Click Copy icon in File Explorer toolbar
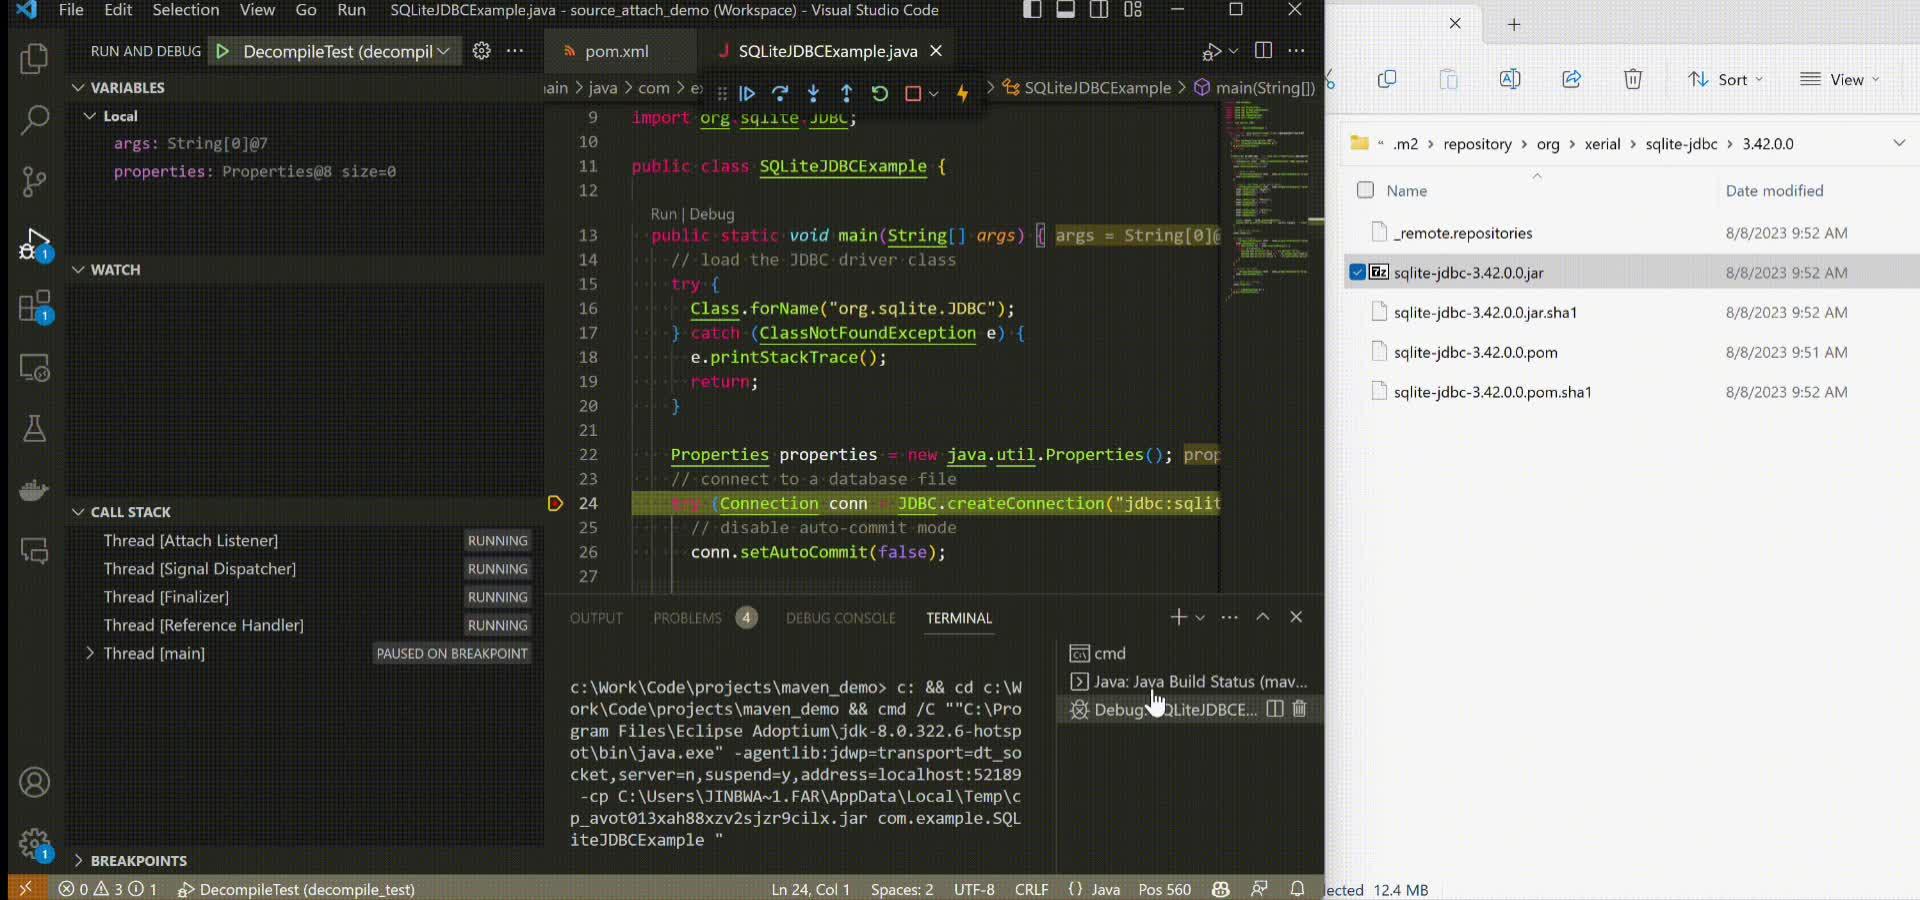The image size is (1920, 900). tap(1387, 79)
